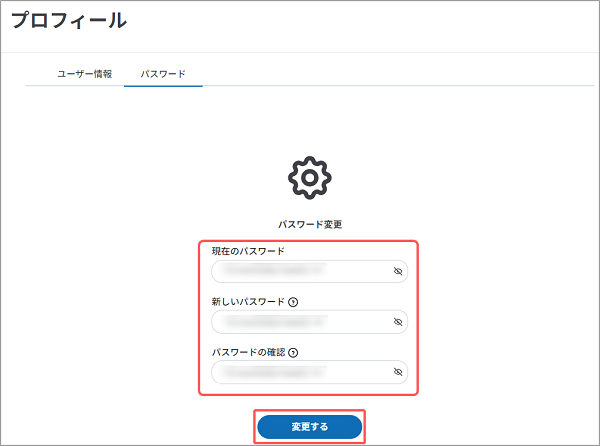Click the blurred value in the current password box
The height and width of the screenshot is (446, 600).
(x=274, y=271)
